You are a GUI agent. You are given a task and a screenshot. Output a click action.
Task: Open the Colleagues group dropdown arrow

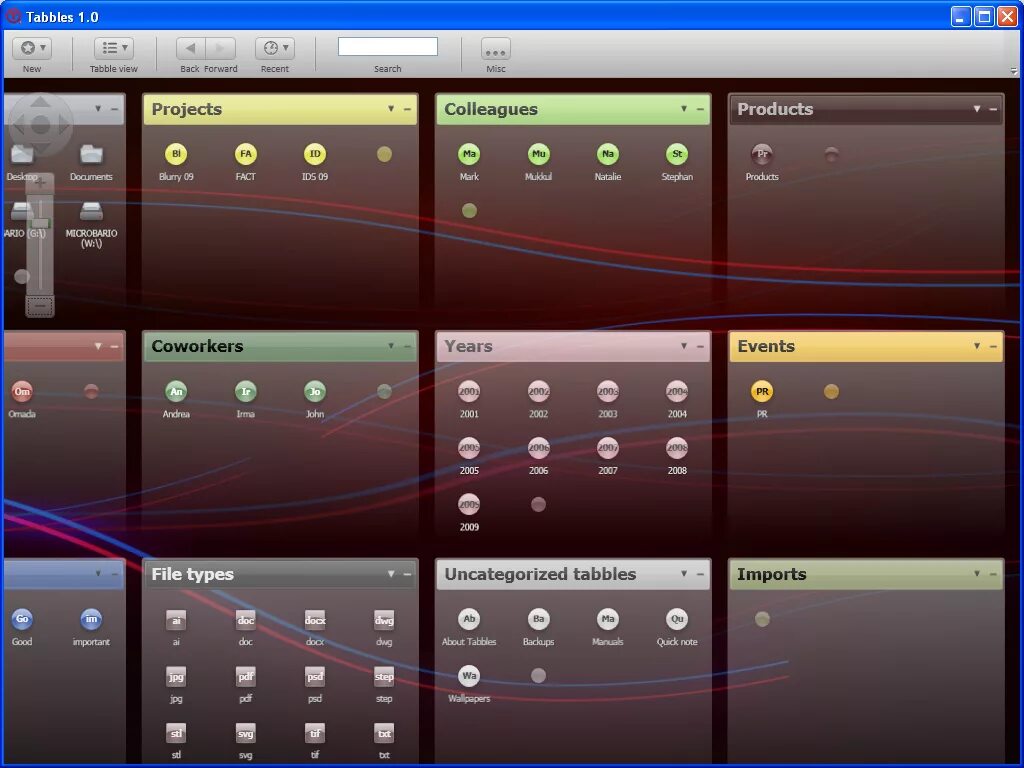coord(684,109)
